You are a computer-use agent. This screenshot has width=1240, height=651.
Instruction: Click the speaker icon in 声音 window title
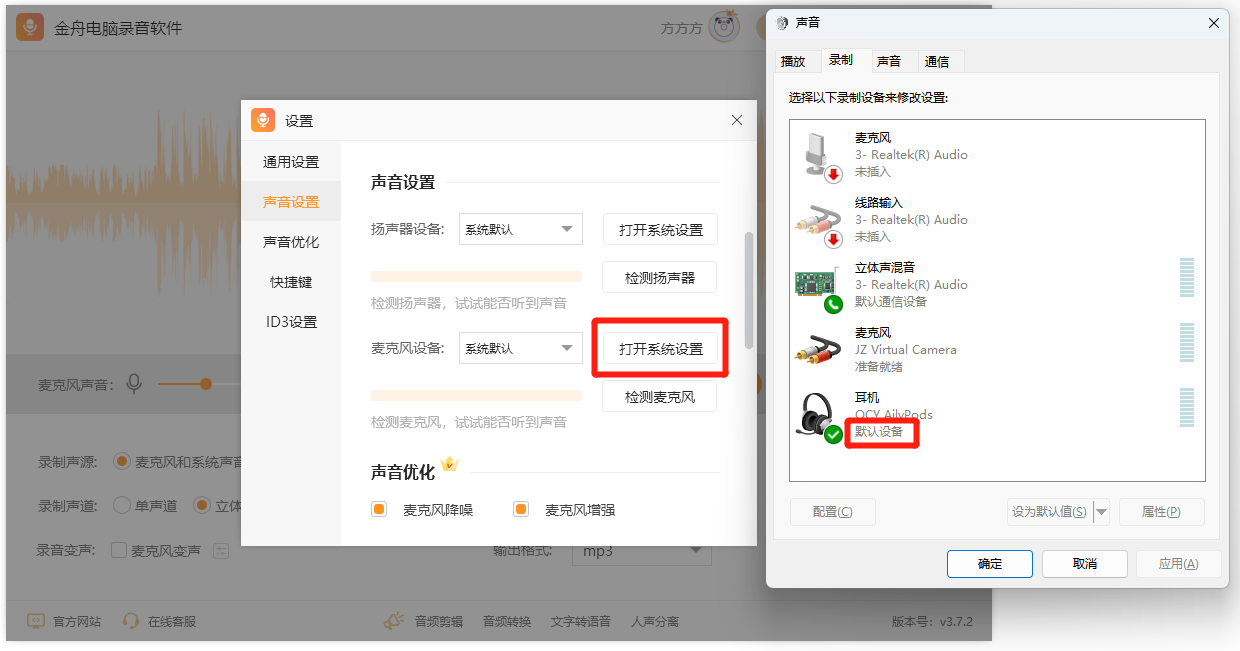tap(782, 23)
